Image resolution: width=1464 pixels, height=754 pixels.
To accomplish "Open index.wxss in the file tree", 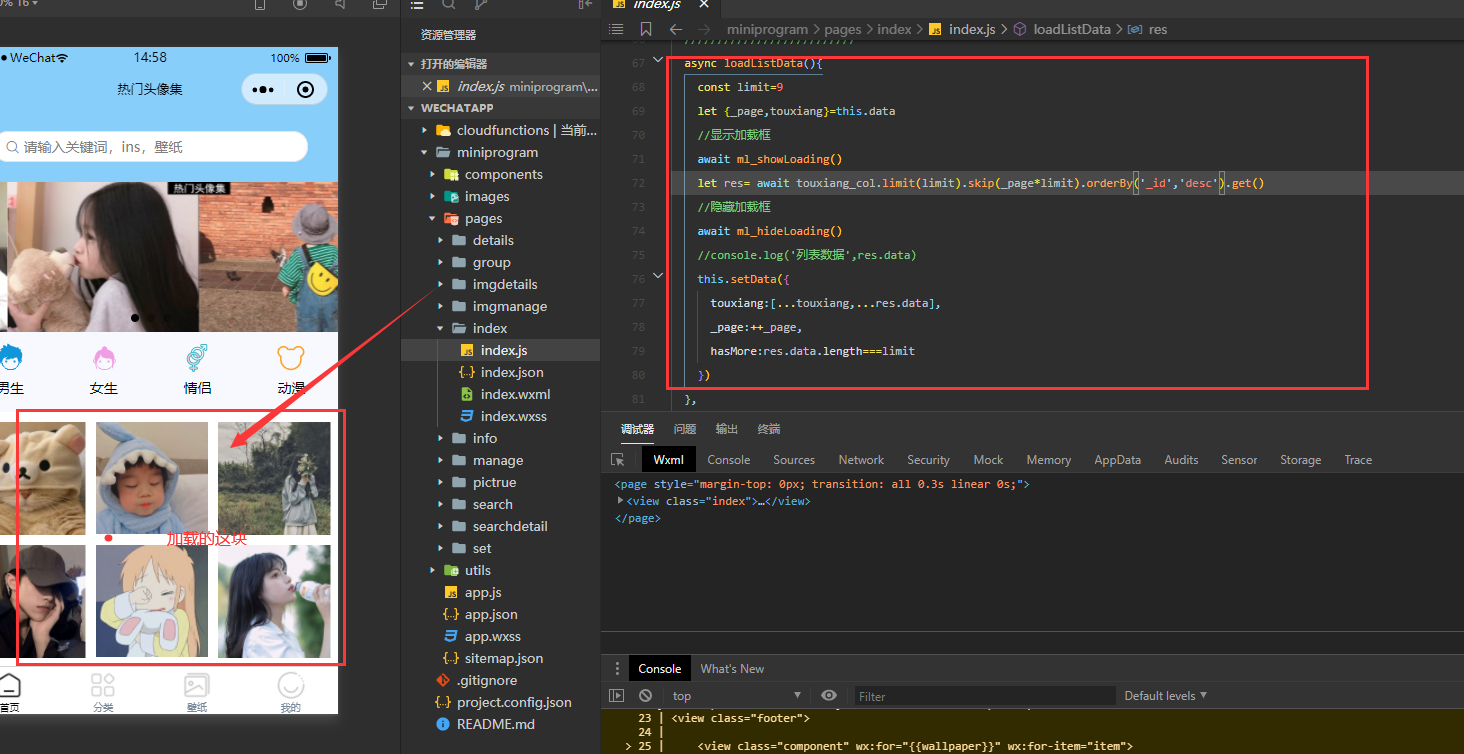I will [x=513, y=417].
